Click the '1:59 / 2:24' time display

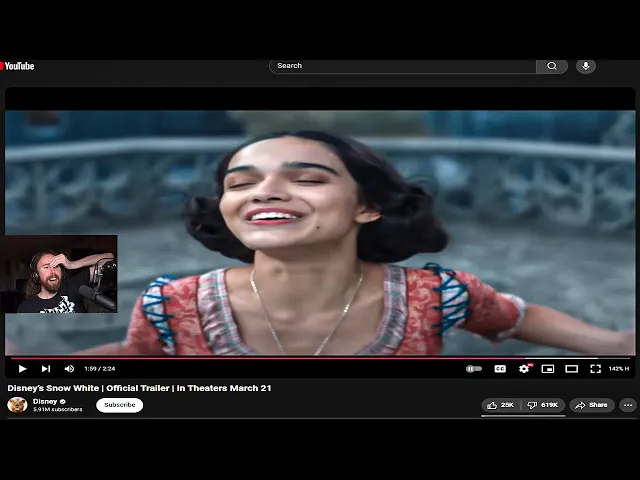point(100,369)
